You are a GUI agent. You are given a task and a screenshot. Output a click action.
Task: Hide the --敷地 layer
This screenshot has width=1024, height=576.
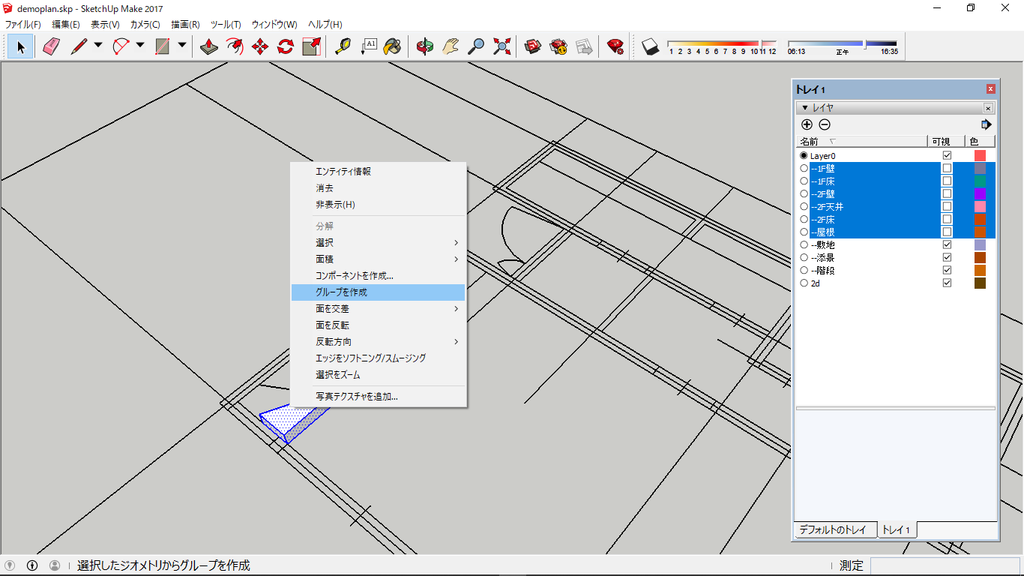(x=947, y=245)
